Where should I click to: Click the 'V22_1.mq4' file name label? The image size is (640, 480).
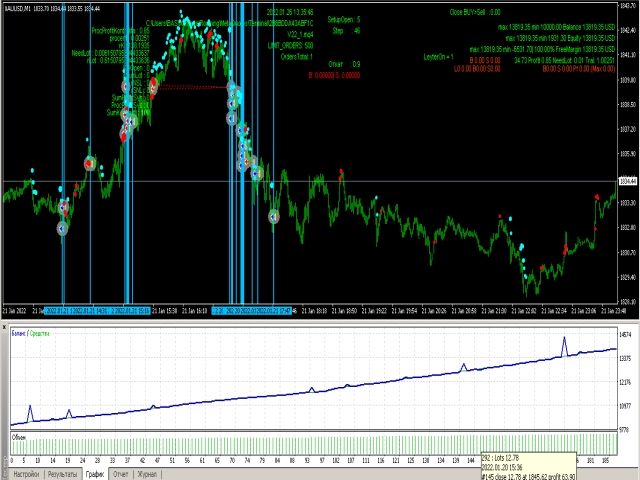[300, 34]
